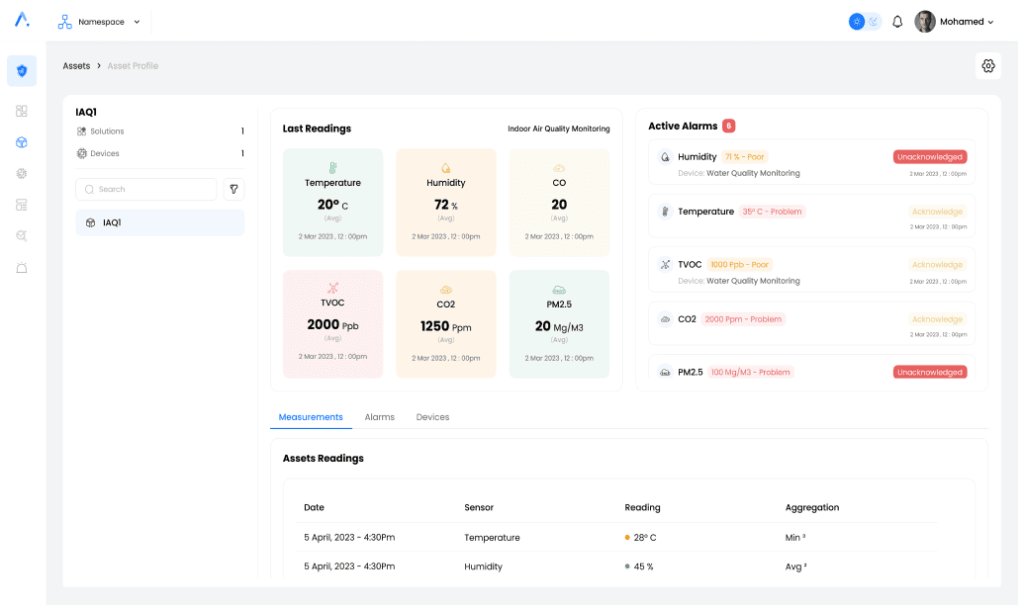Select the Measurements tab

[310, 417]
